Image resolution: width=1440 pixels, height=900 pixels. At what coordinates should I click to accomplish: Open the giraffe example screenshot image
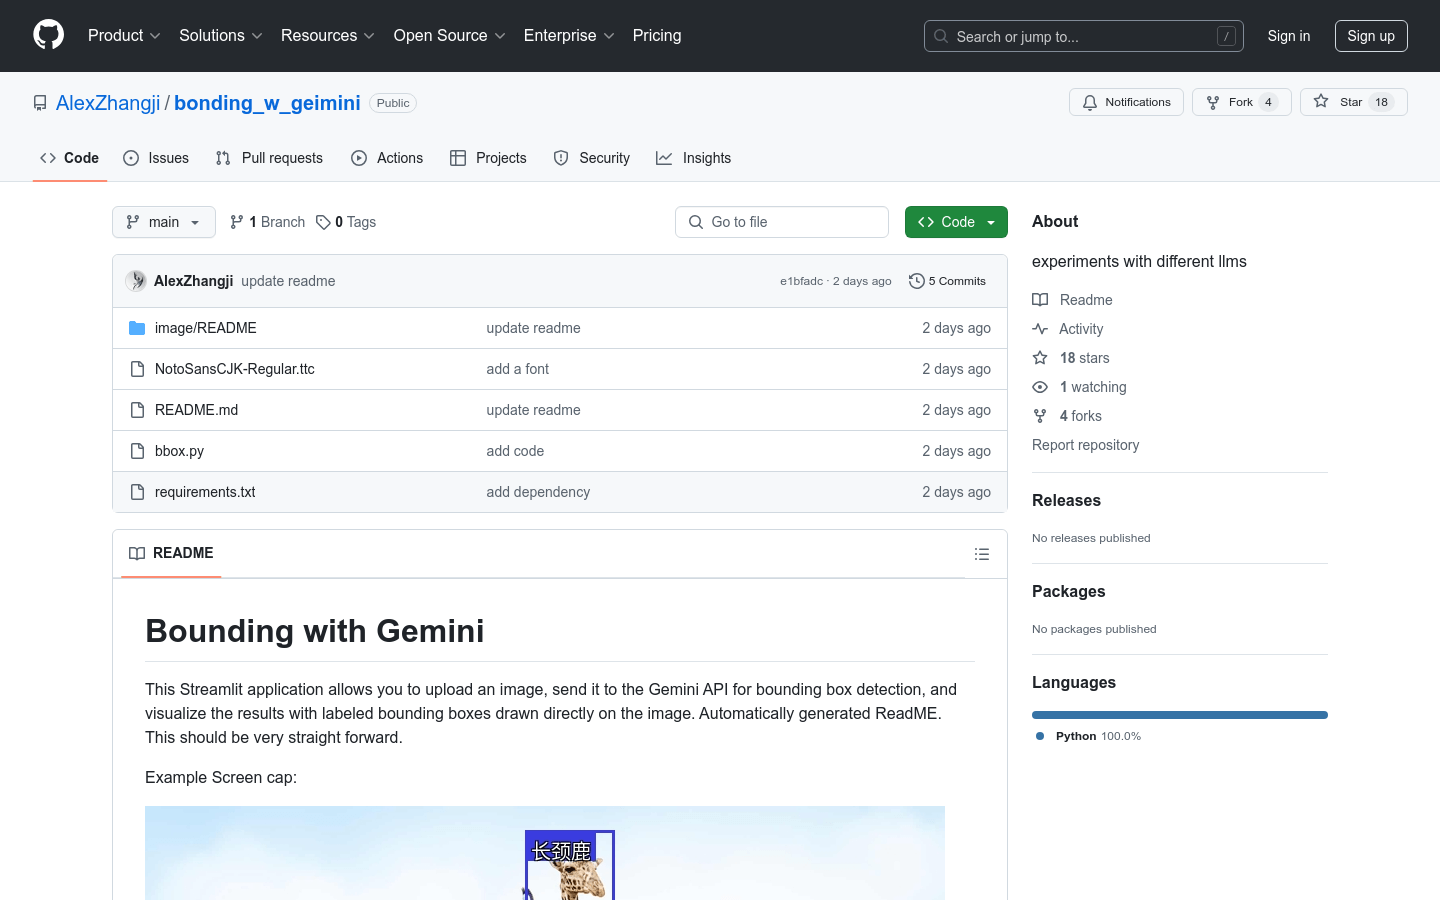545,853
